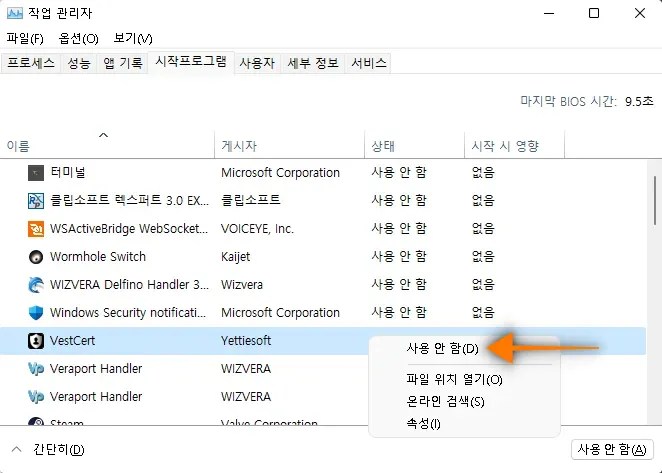Select the Wormhole Switch row name
The height and width of the screenshot is (473, 662).
(98, 257)
